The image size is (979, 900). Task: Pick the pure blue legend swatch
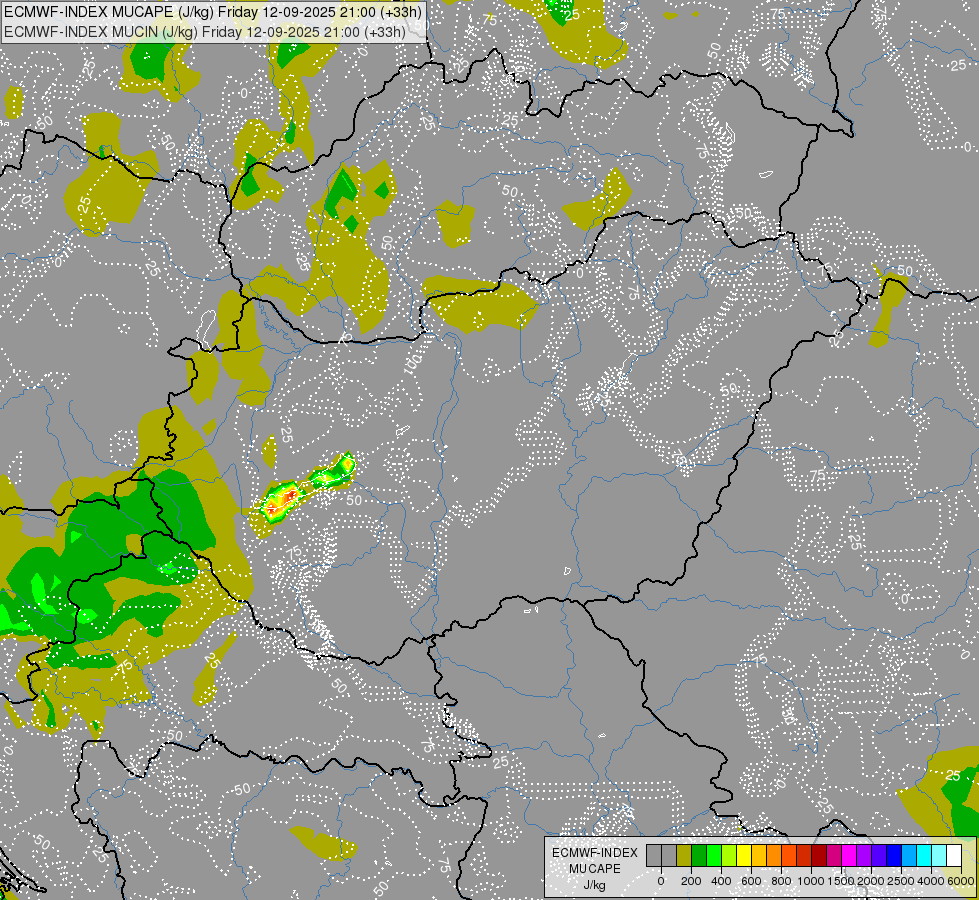(895, 856)
